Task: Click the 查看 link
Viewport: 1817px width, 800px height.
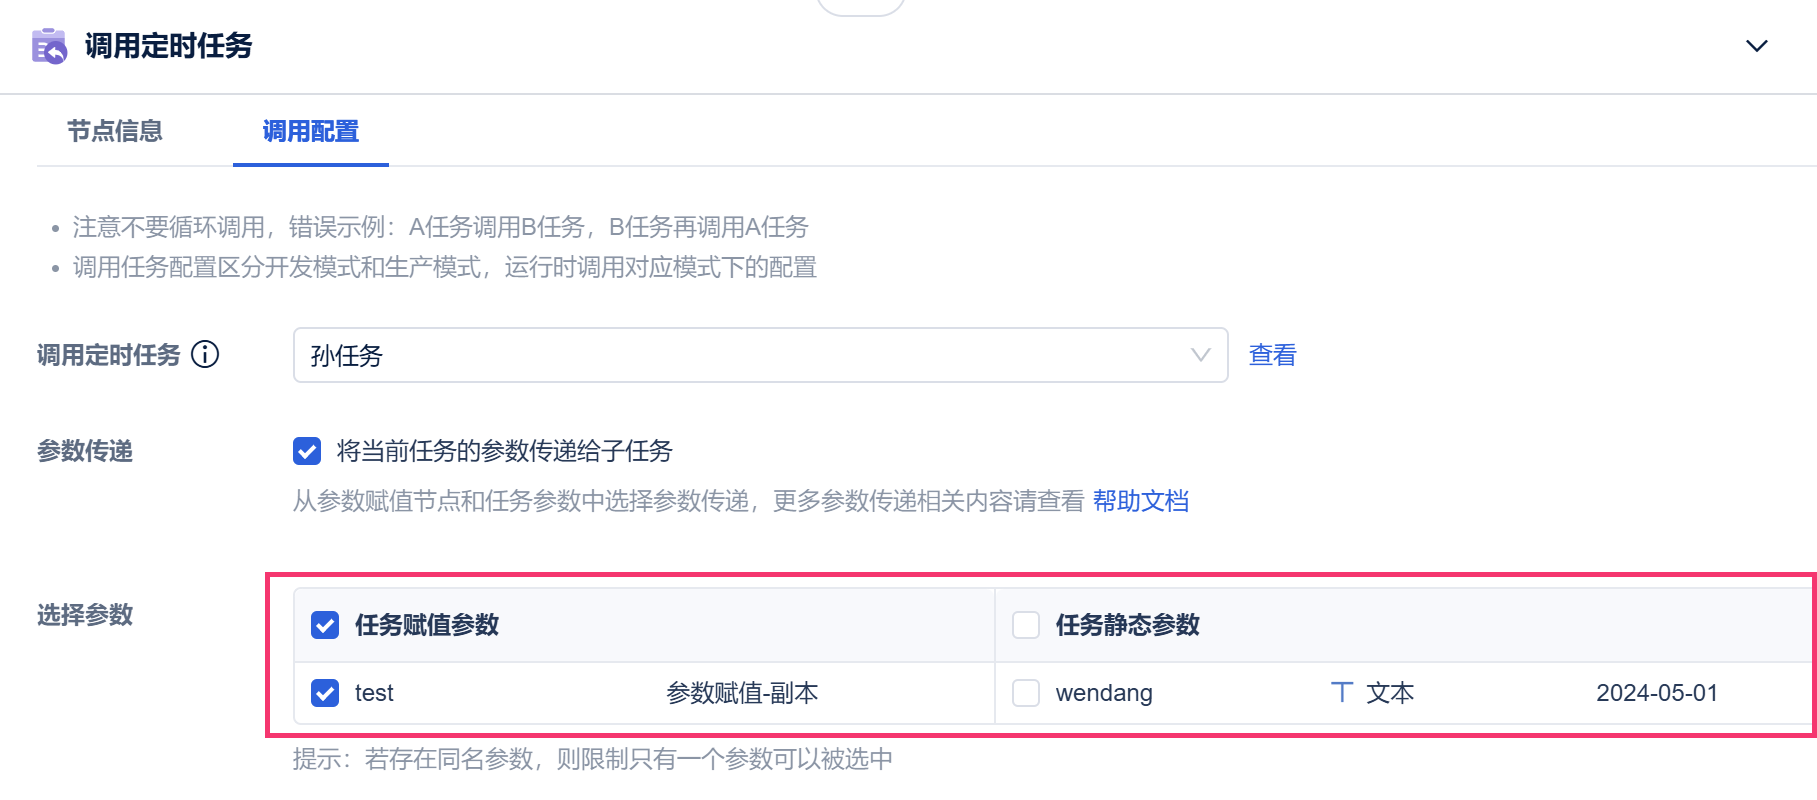Action: 1272,355
